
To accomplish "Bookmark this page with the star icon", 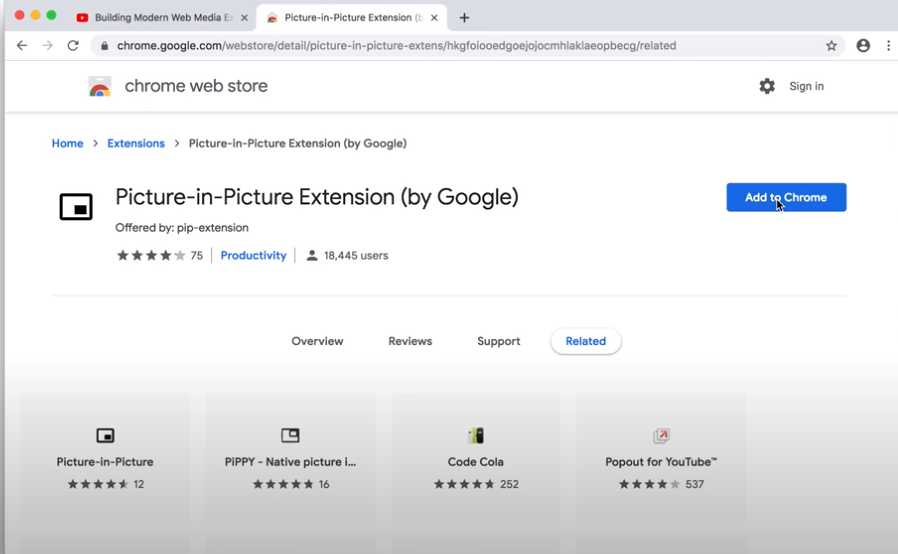I will point(831,45).
